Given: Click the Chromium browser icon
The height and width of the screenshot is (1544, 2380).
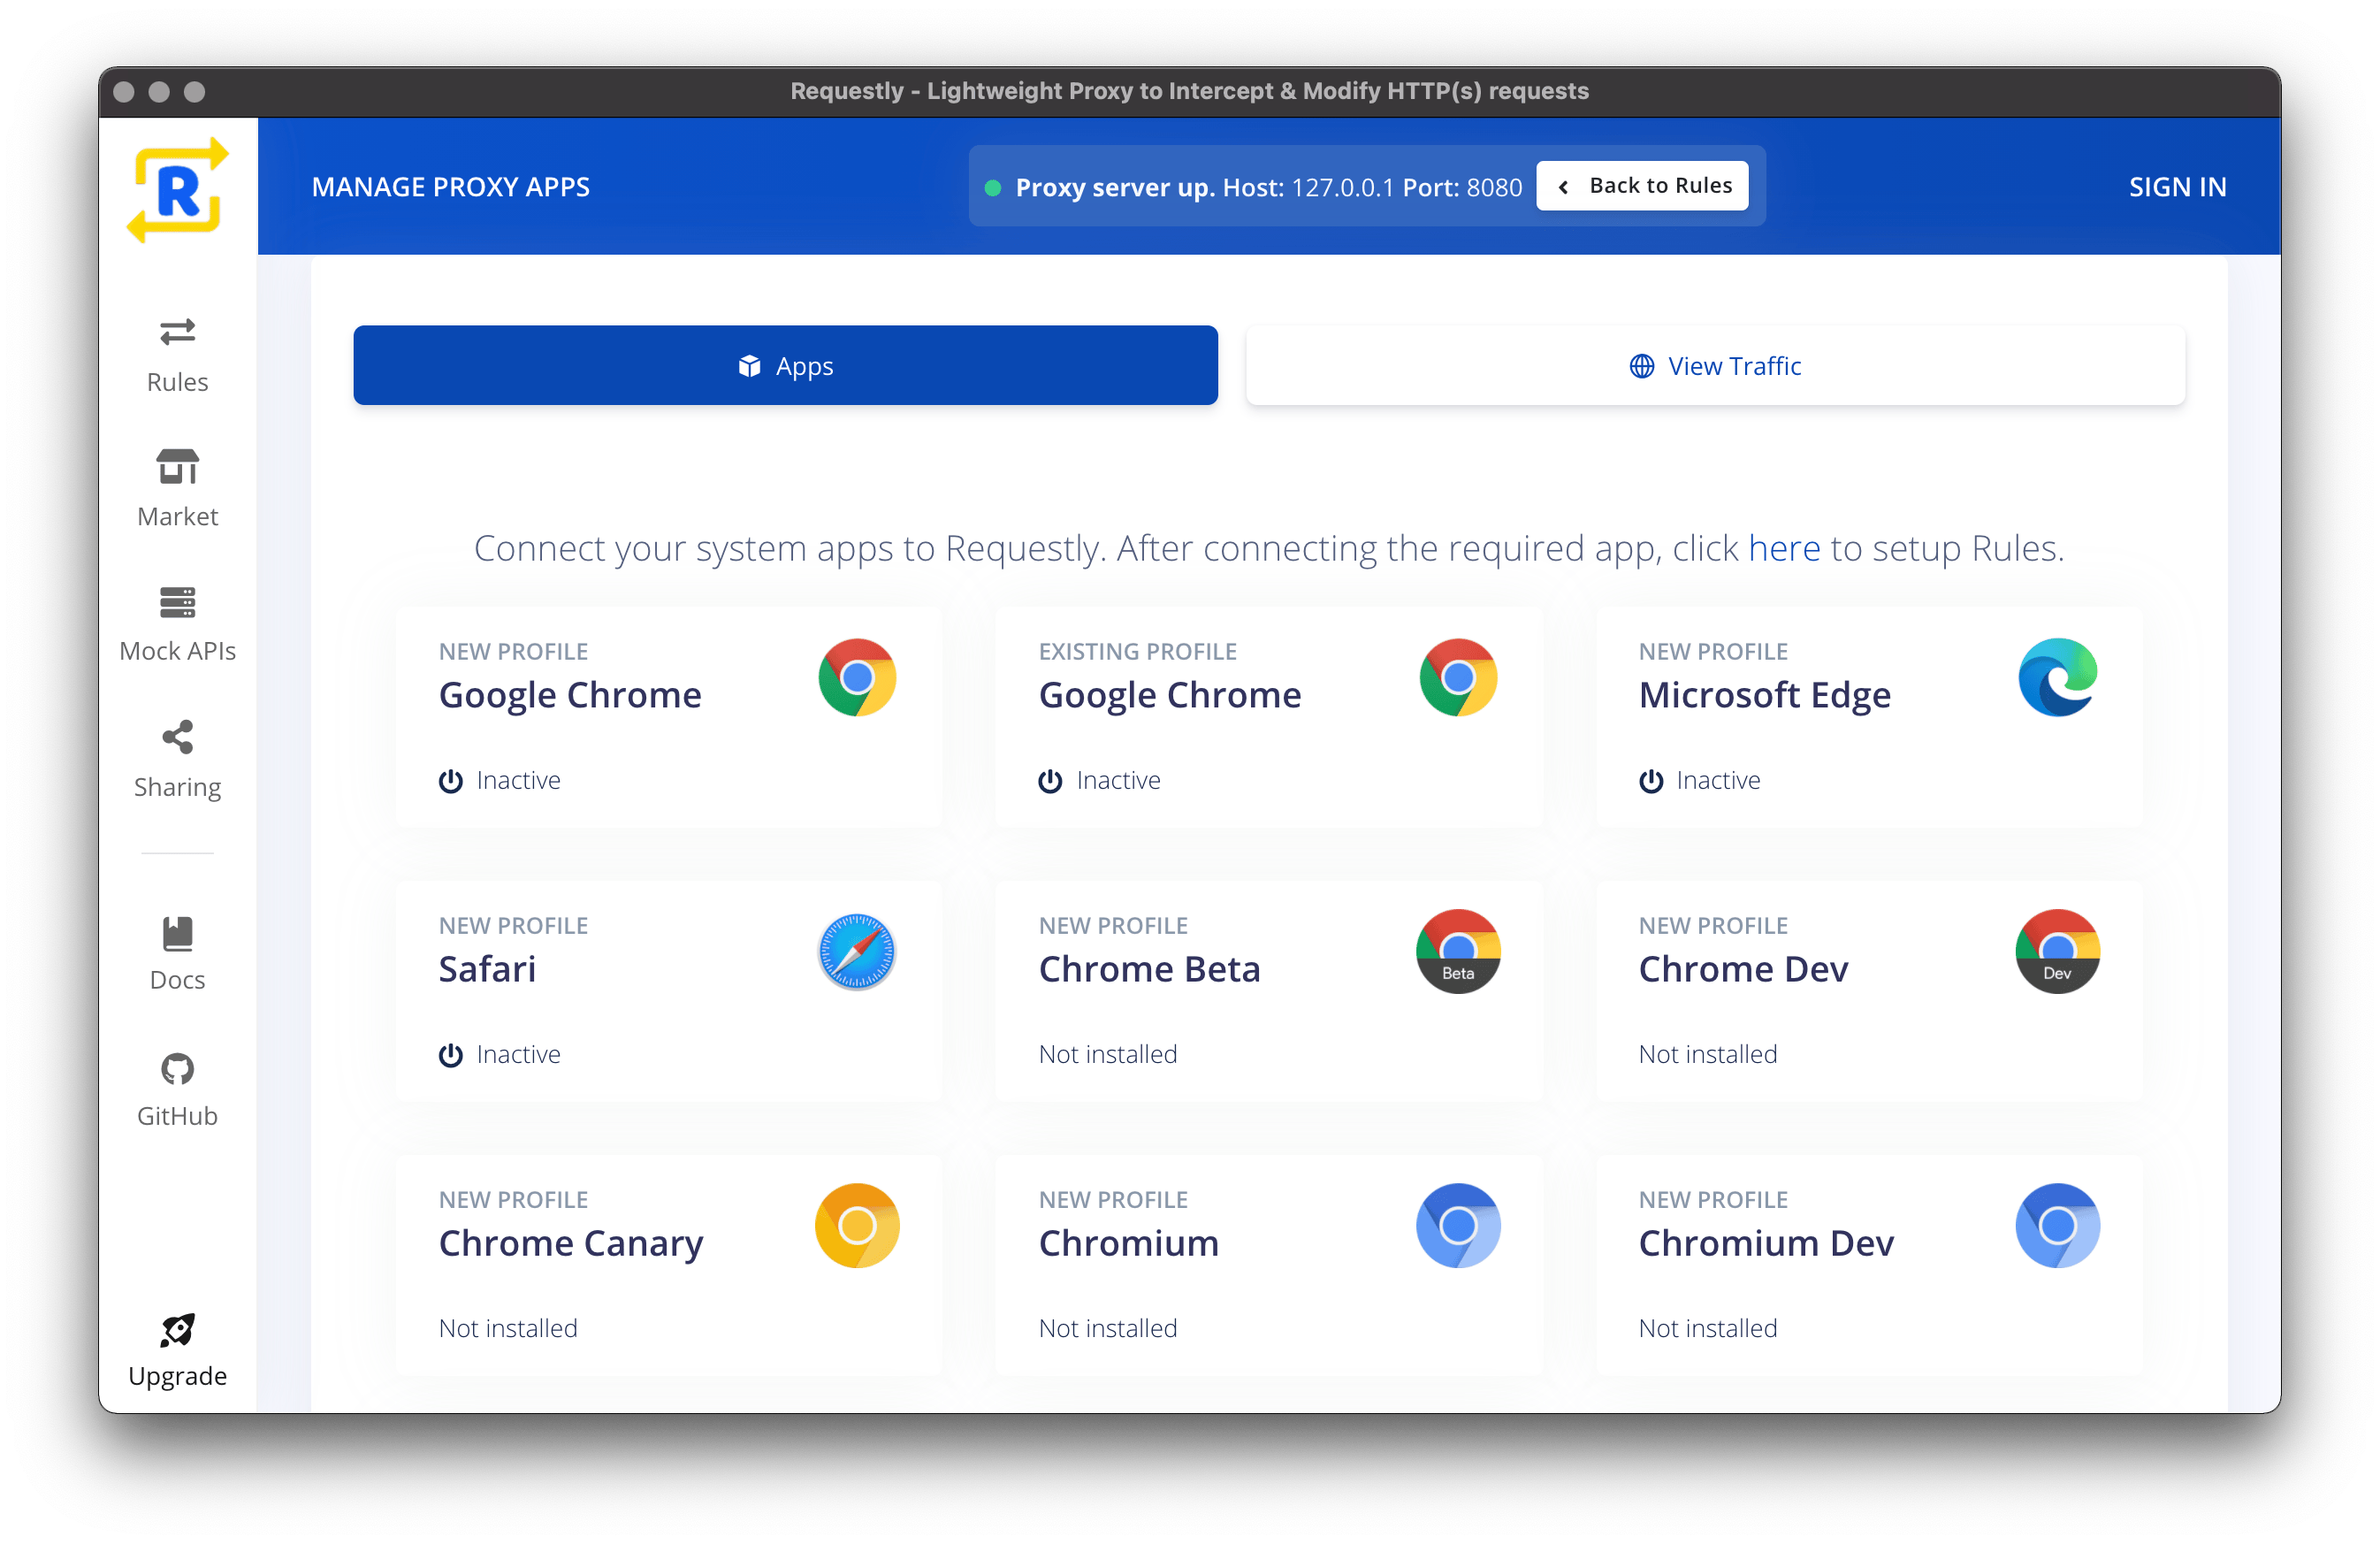Looking at the screenshot, I should click(1458, 1226).
